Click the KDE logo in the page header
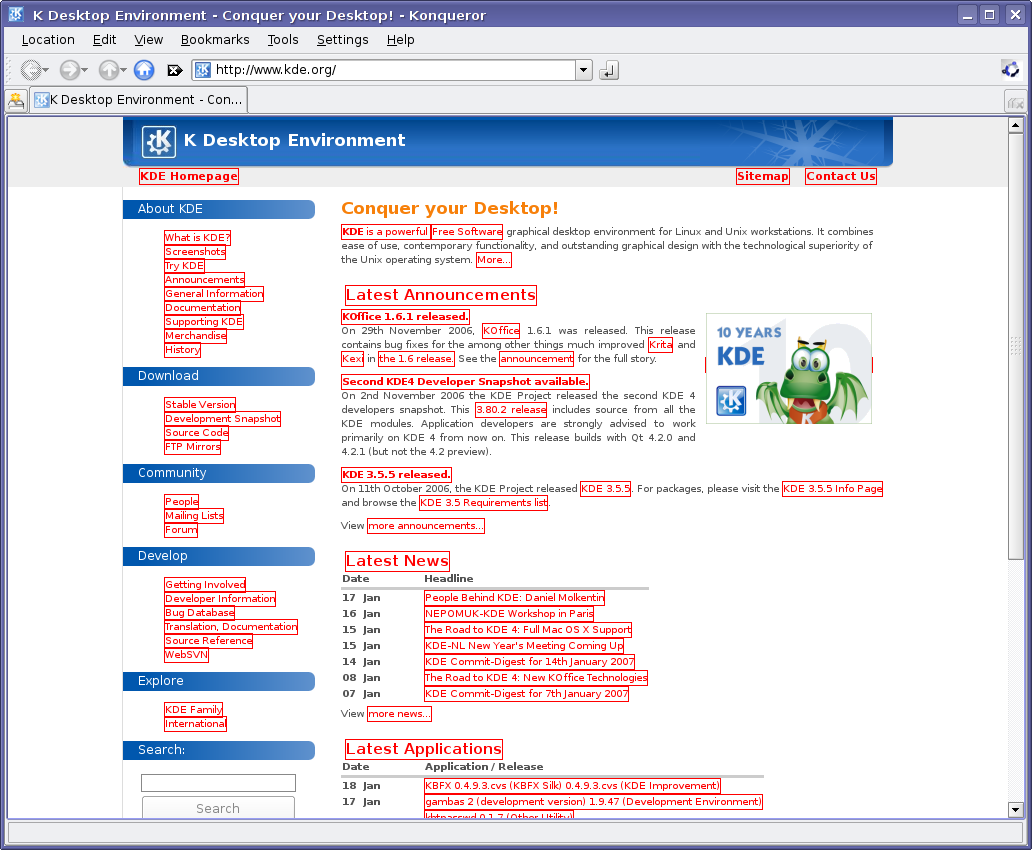 pyautogui.click(x=159, y=142)
